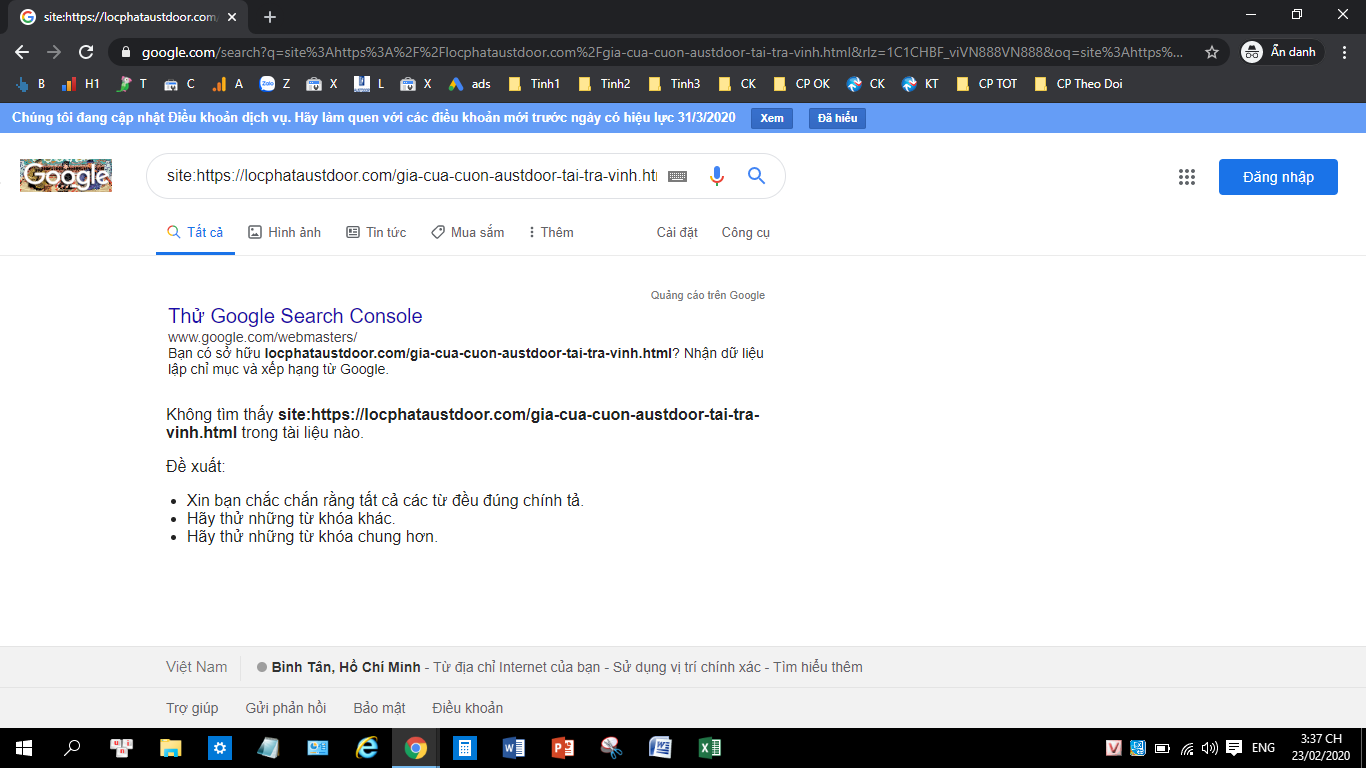This screenshot has height=768, width=1366.
Task: Reload the page with the refresh icon
Action: [86, 52]
